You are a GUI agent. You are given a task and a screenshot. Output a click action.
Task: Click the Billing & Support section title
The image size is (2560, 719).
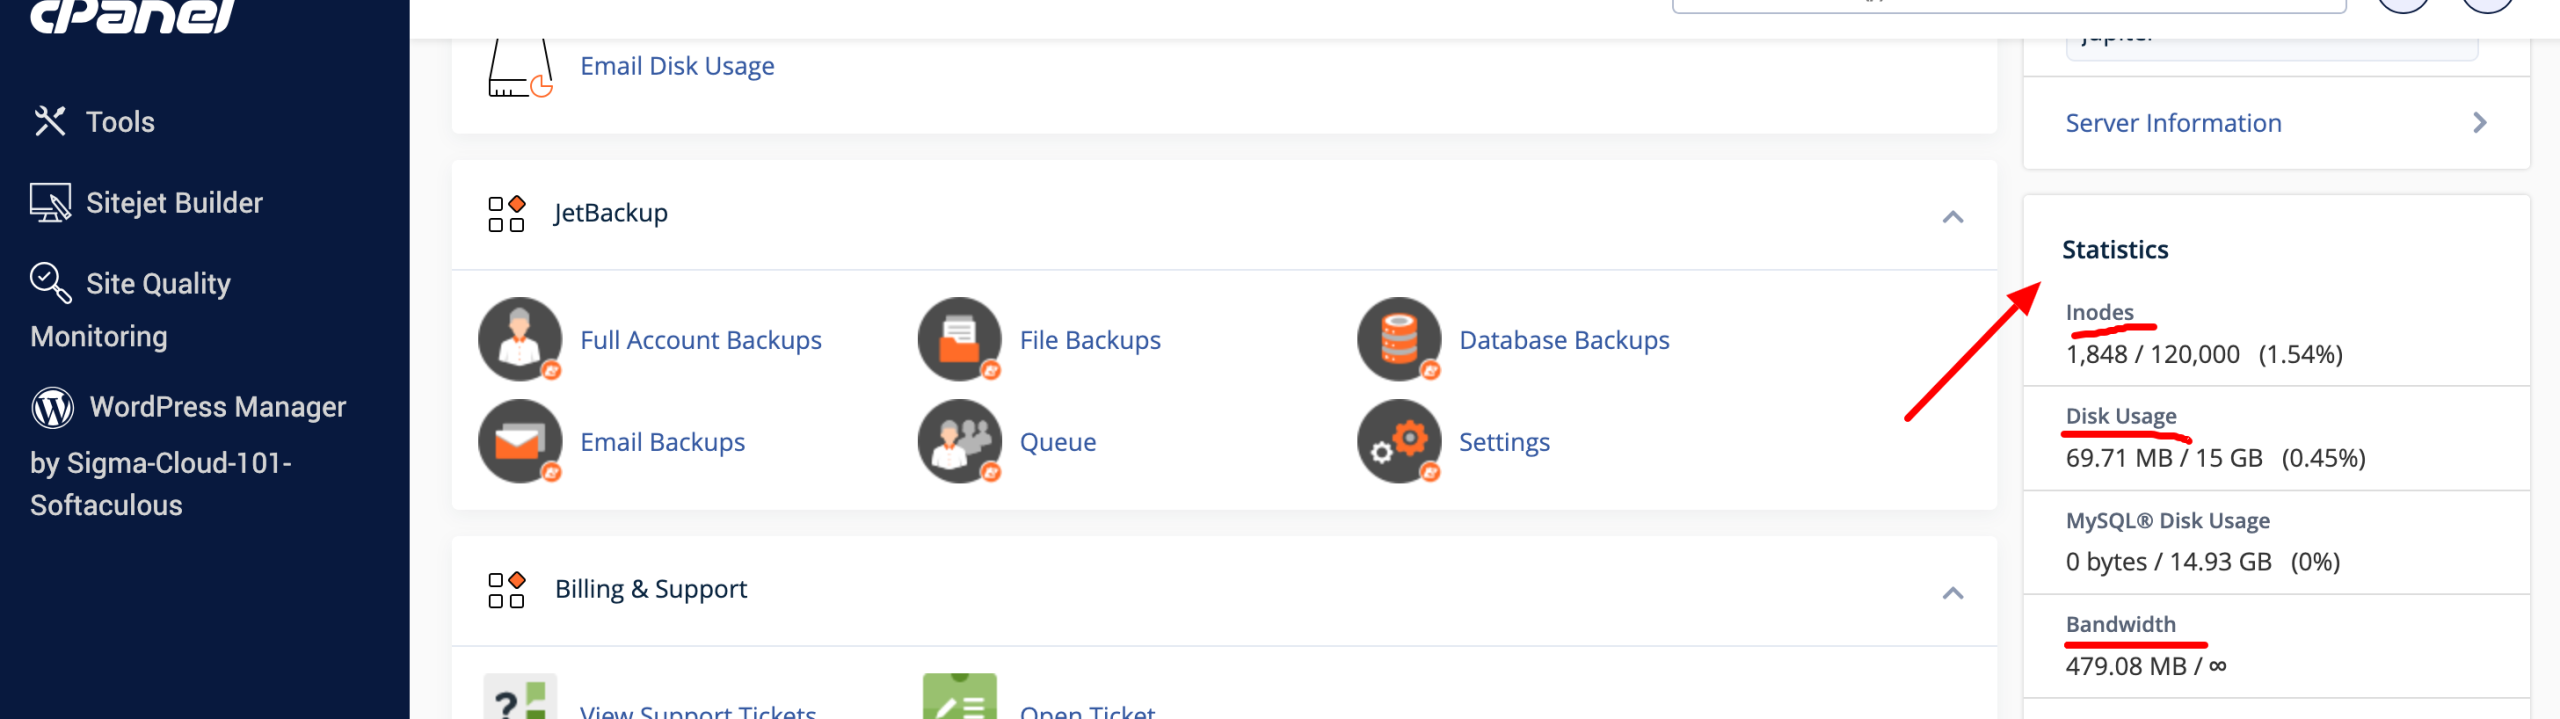[x=651, y=589]
